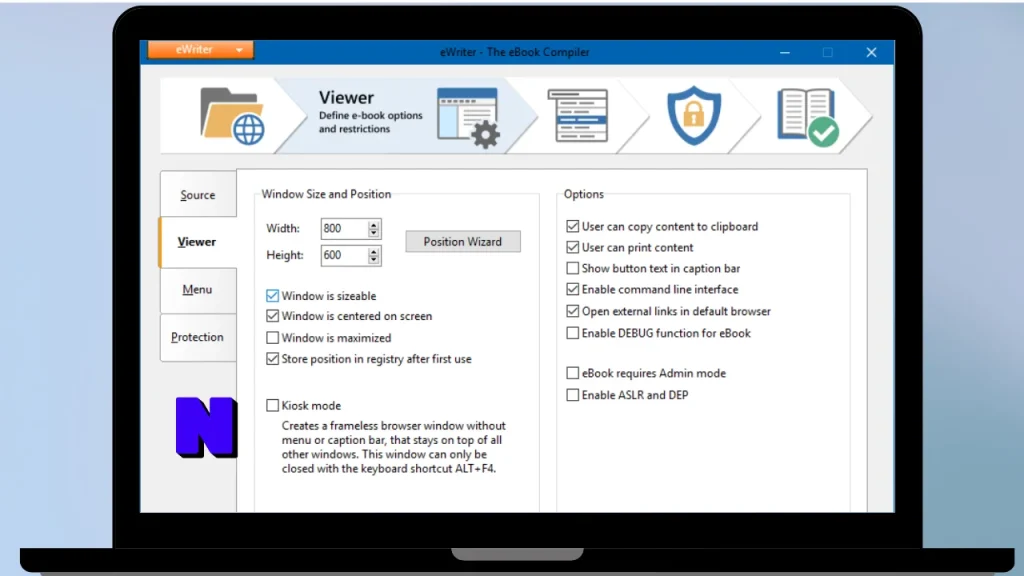The image size is (1024, 576).
Task: Close the eWriter window
Action: click(871, 52)
